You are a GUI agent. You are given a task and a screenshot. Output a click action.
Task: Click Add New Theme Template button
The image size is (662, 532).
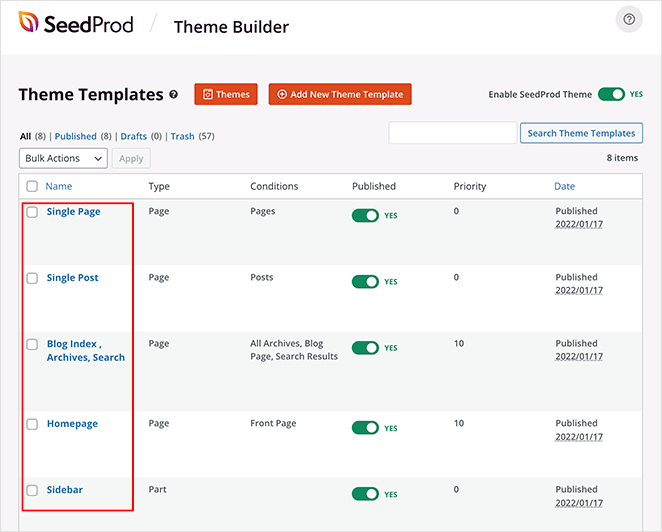[340, 95]
